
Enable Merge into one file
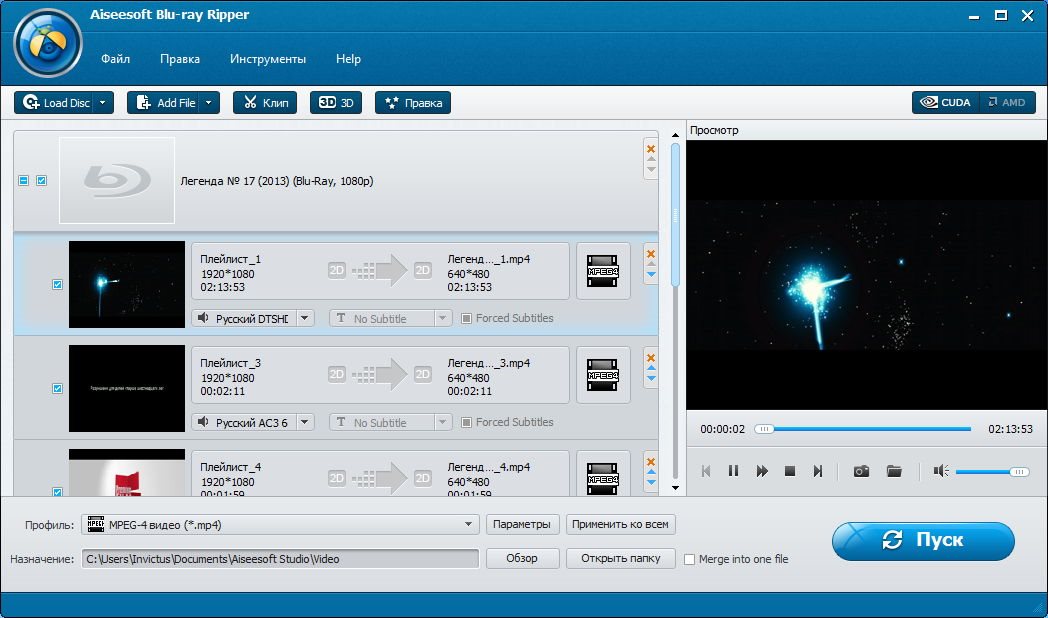click(689, 559)
